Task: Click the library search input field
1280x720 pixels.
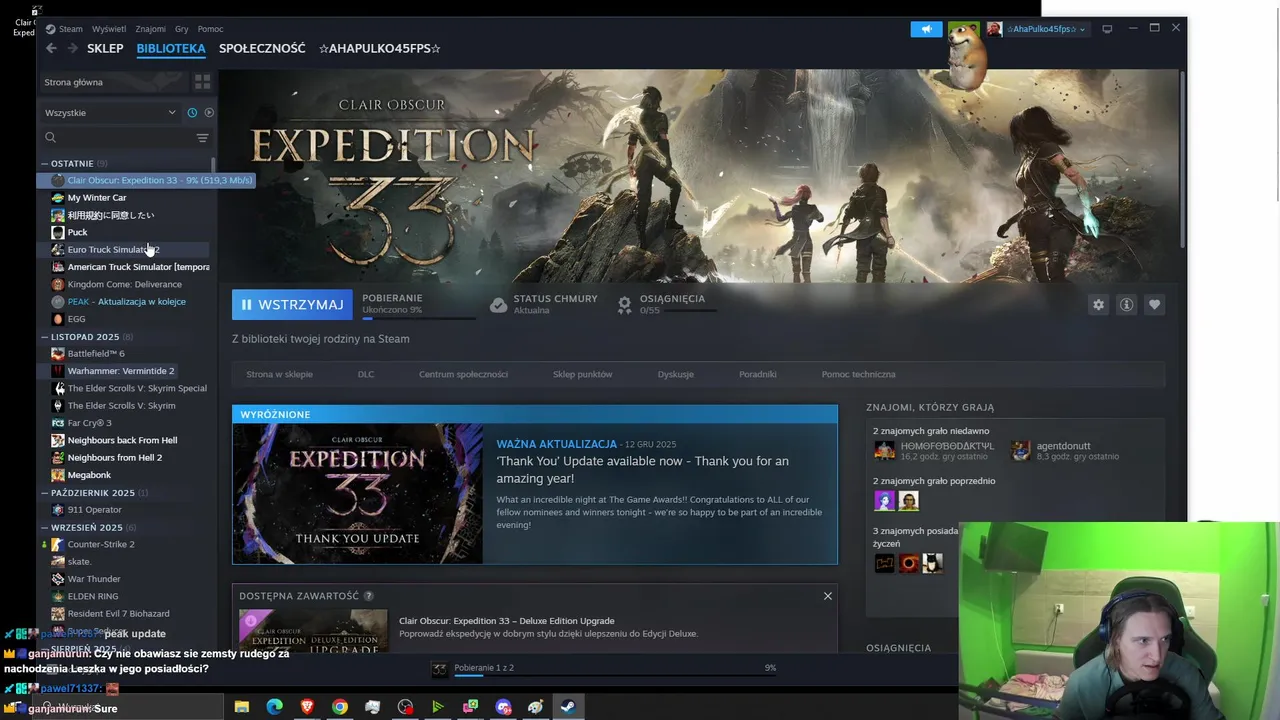Action: [x=125, y=138]
